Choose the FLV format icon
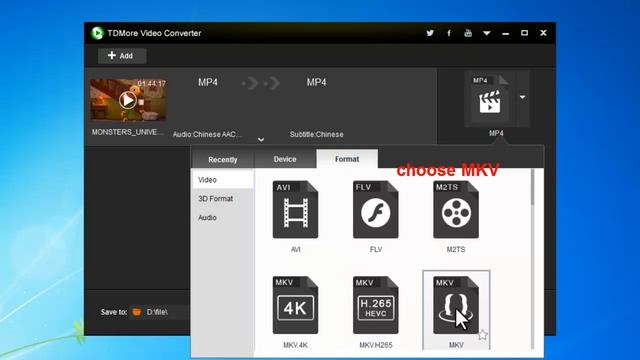The image size is (640, 360). [x=376, y=209]
